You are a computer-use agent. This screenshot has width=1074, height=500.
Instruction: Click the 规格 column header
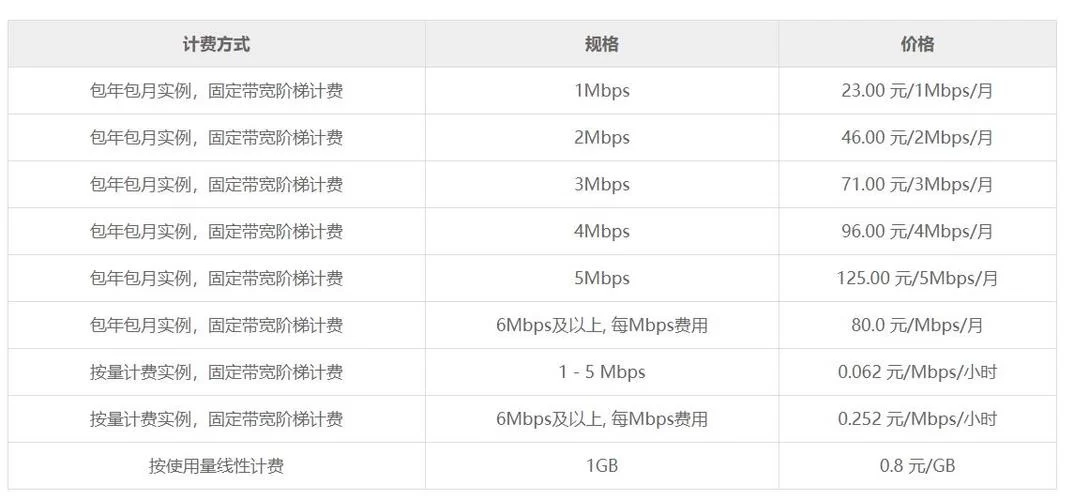click(602, 44)
